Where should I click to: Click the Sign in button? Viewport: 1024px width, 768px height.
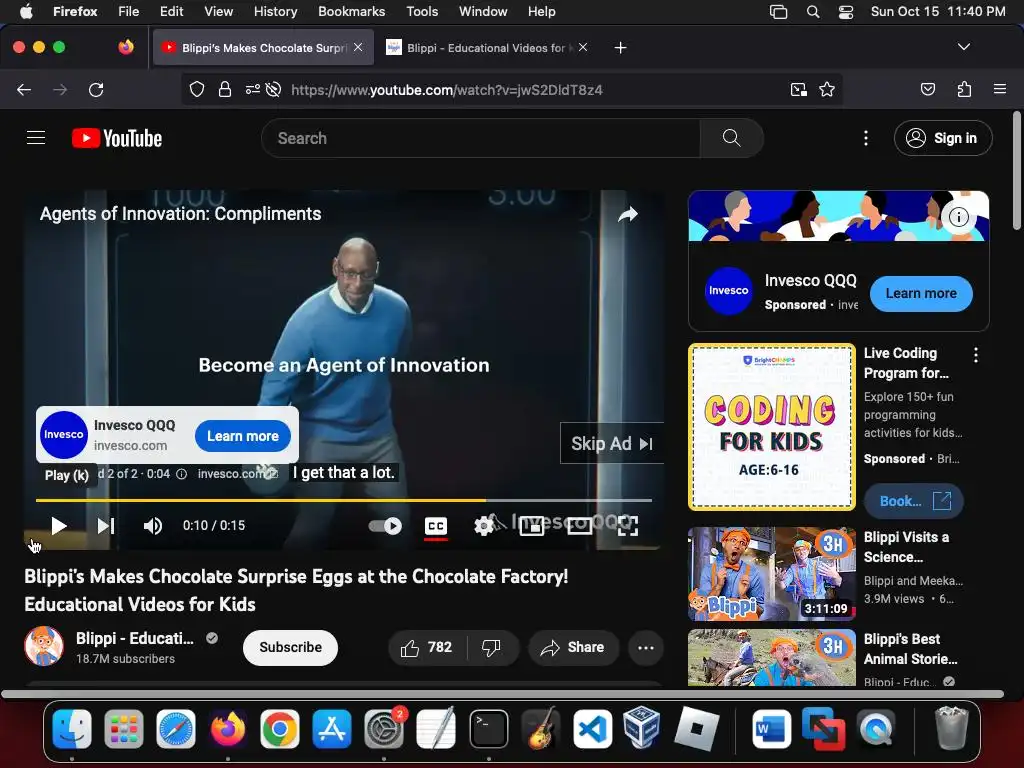(943, 138)
